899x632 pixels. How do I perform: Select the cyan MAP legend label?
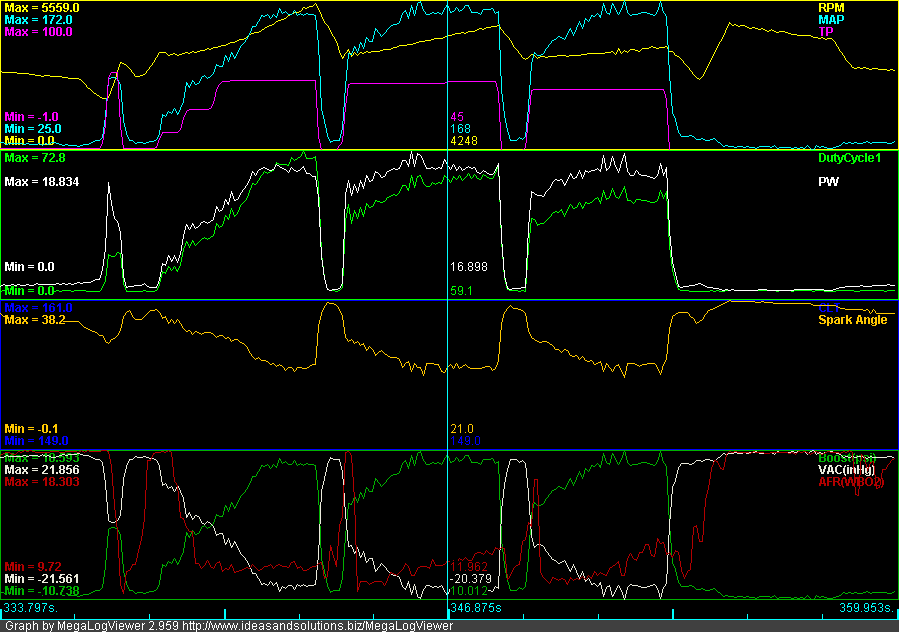click(x=831, y=19)
